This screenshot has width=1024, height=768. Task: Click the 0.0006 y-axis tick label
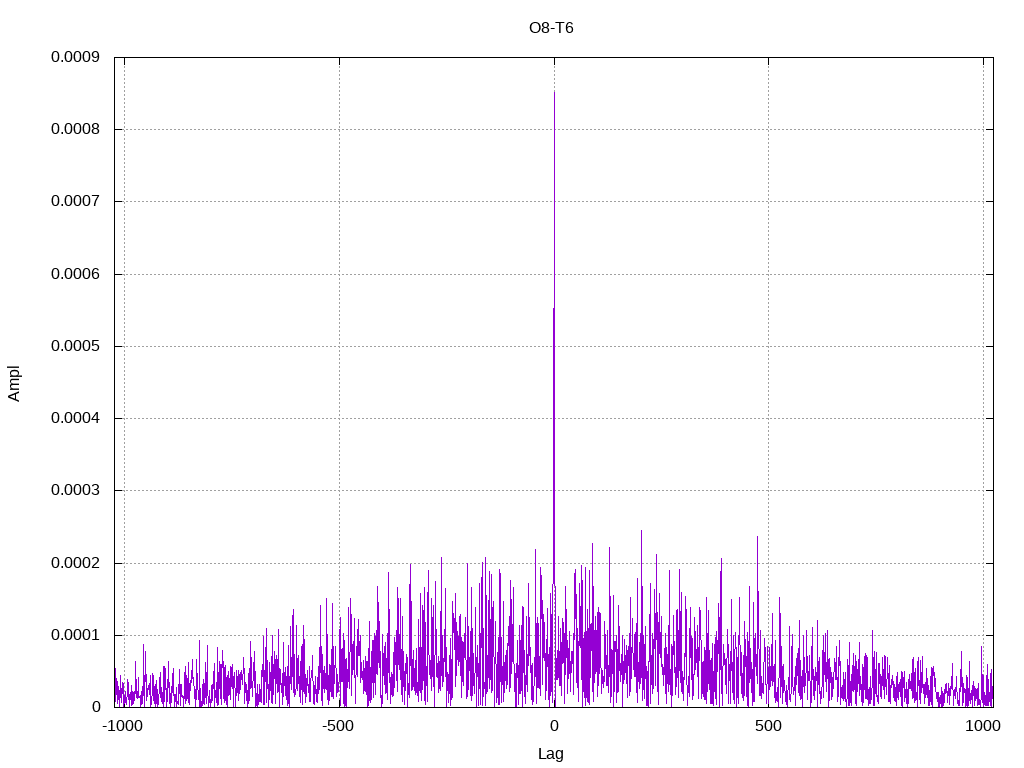(x=76, y=274)
